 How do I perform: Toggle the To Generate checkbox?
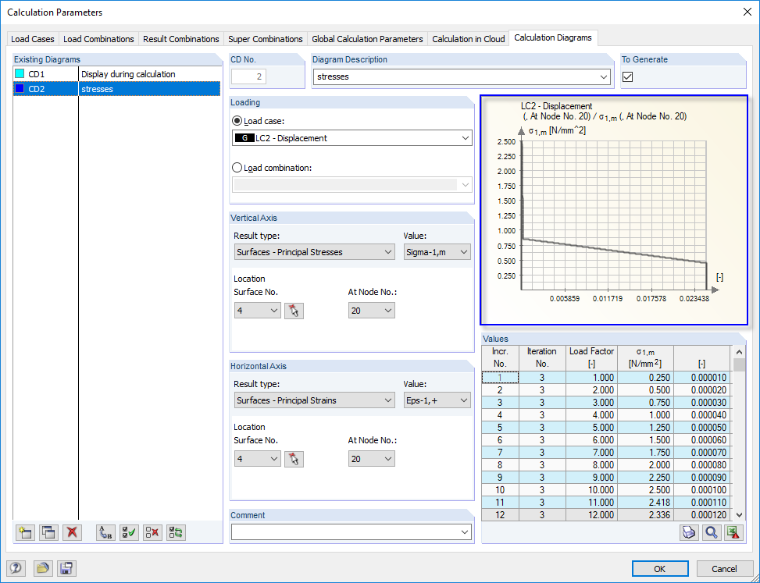click(x=628, y=77)
